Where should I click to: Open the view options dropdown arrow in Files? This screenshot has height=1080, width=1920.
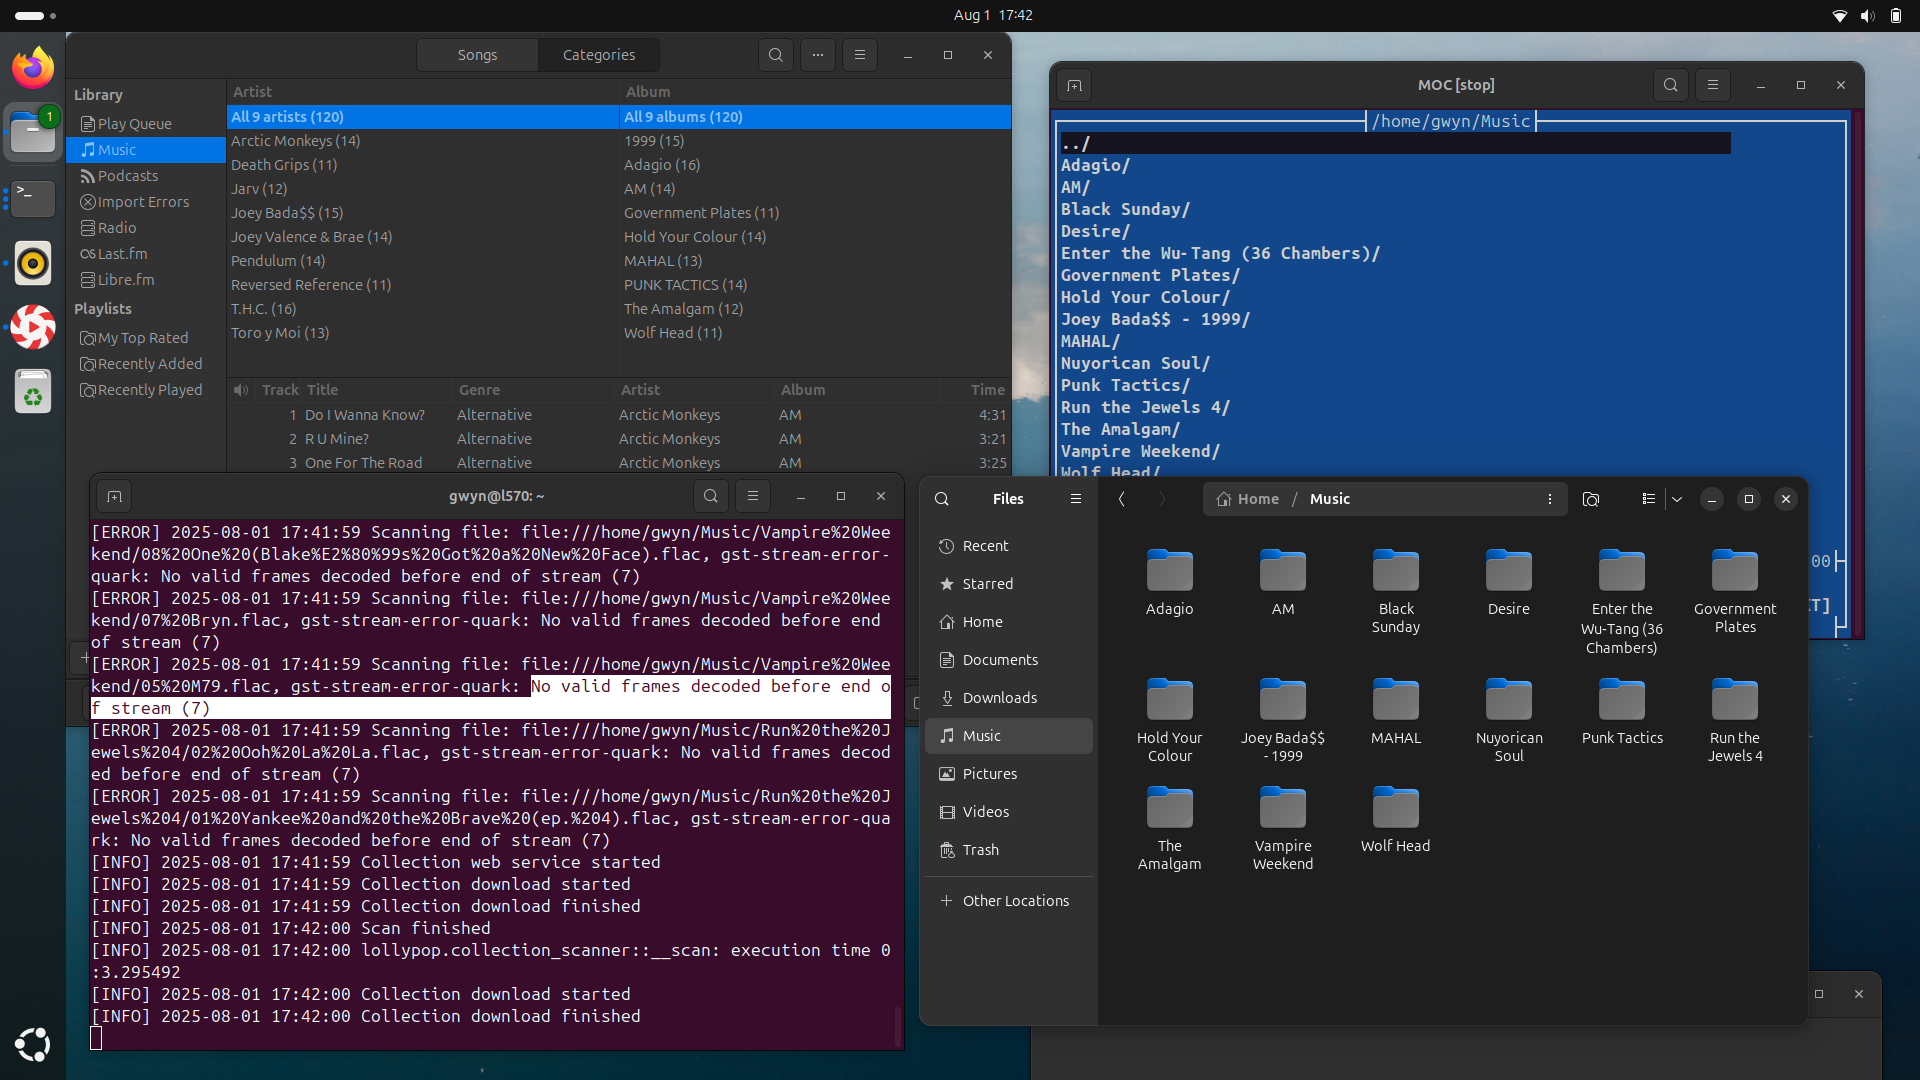tap(1677, 499)
